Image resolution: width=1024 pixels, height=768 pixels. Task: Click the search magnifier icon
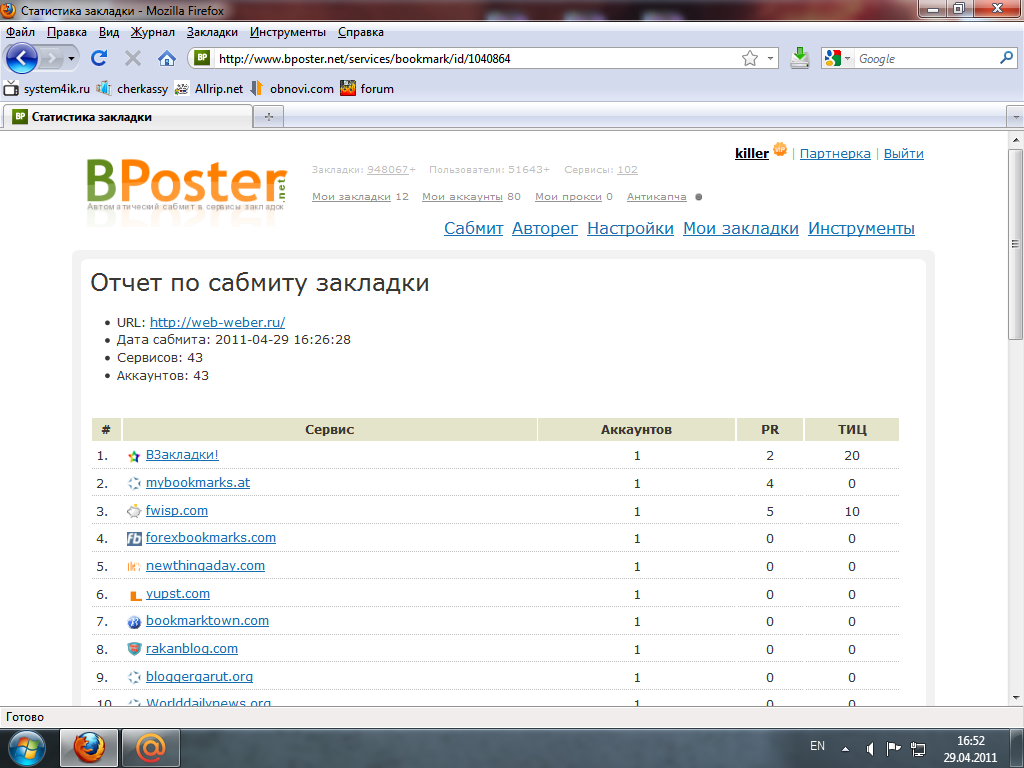1006,58
